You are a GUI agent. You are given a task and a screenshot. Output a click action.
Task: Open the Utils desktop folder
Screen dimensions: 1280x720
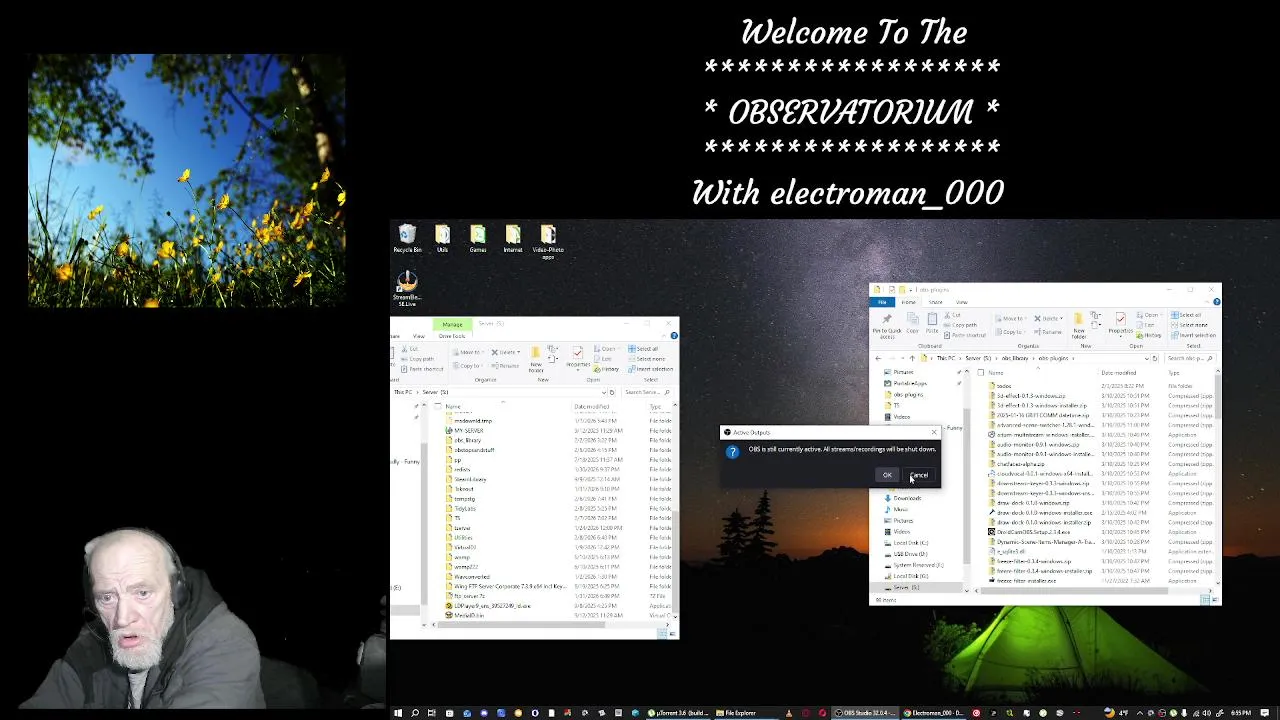(442, 239)
